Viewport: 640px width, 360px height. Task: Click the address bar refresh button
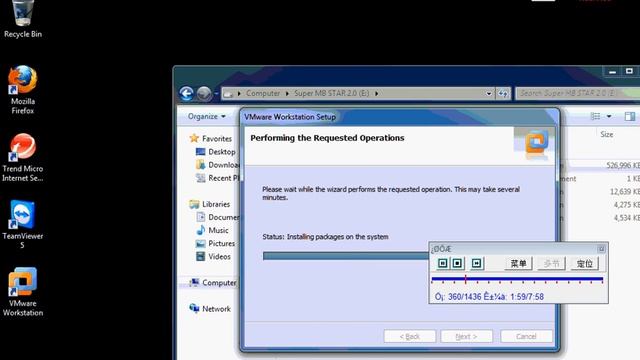click(x=503, y=93)
